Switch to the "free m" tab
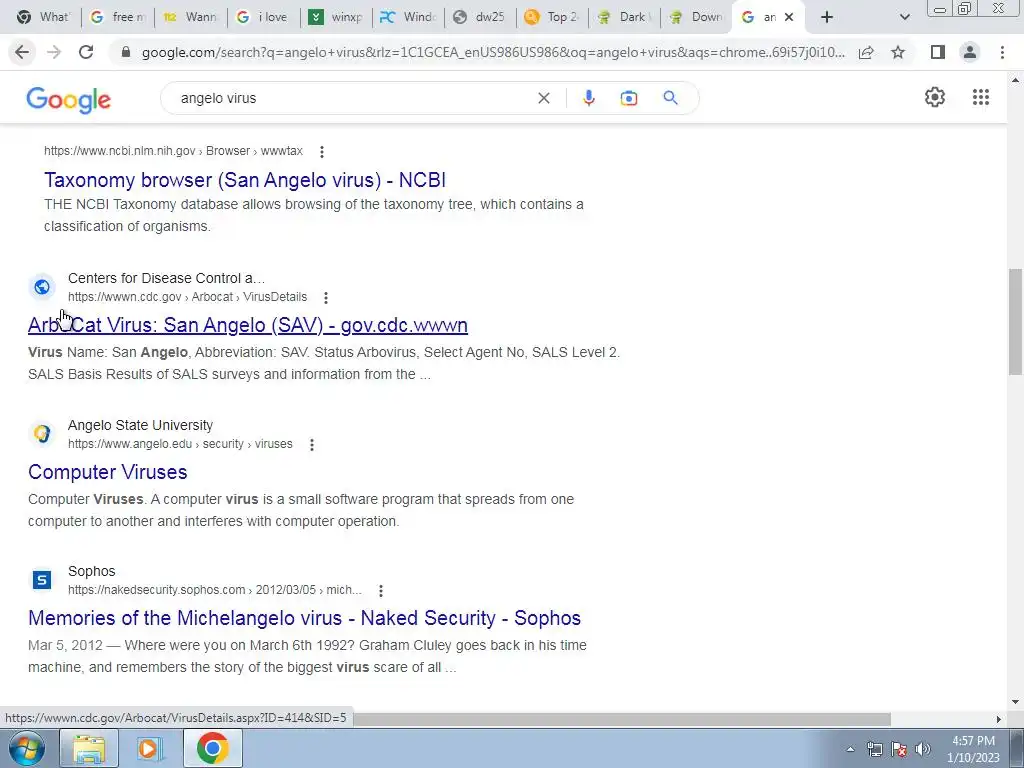 coord(118,17)
